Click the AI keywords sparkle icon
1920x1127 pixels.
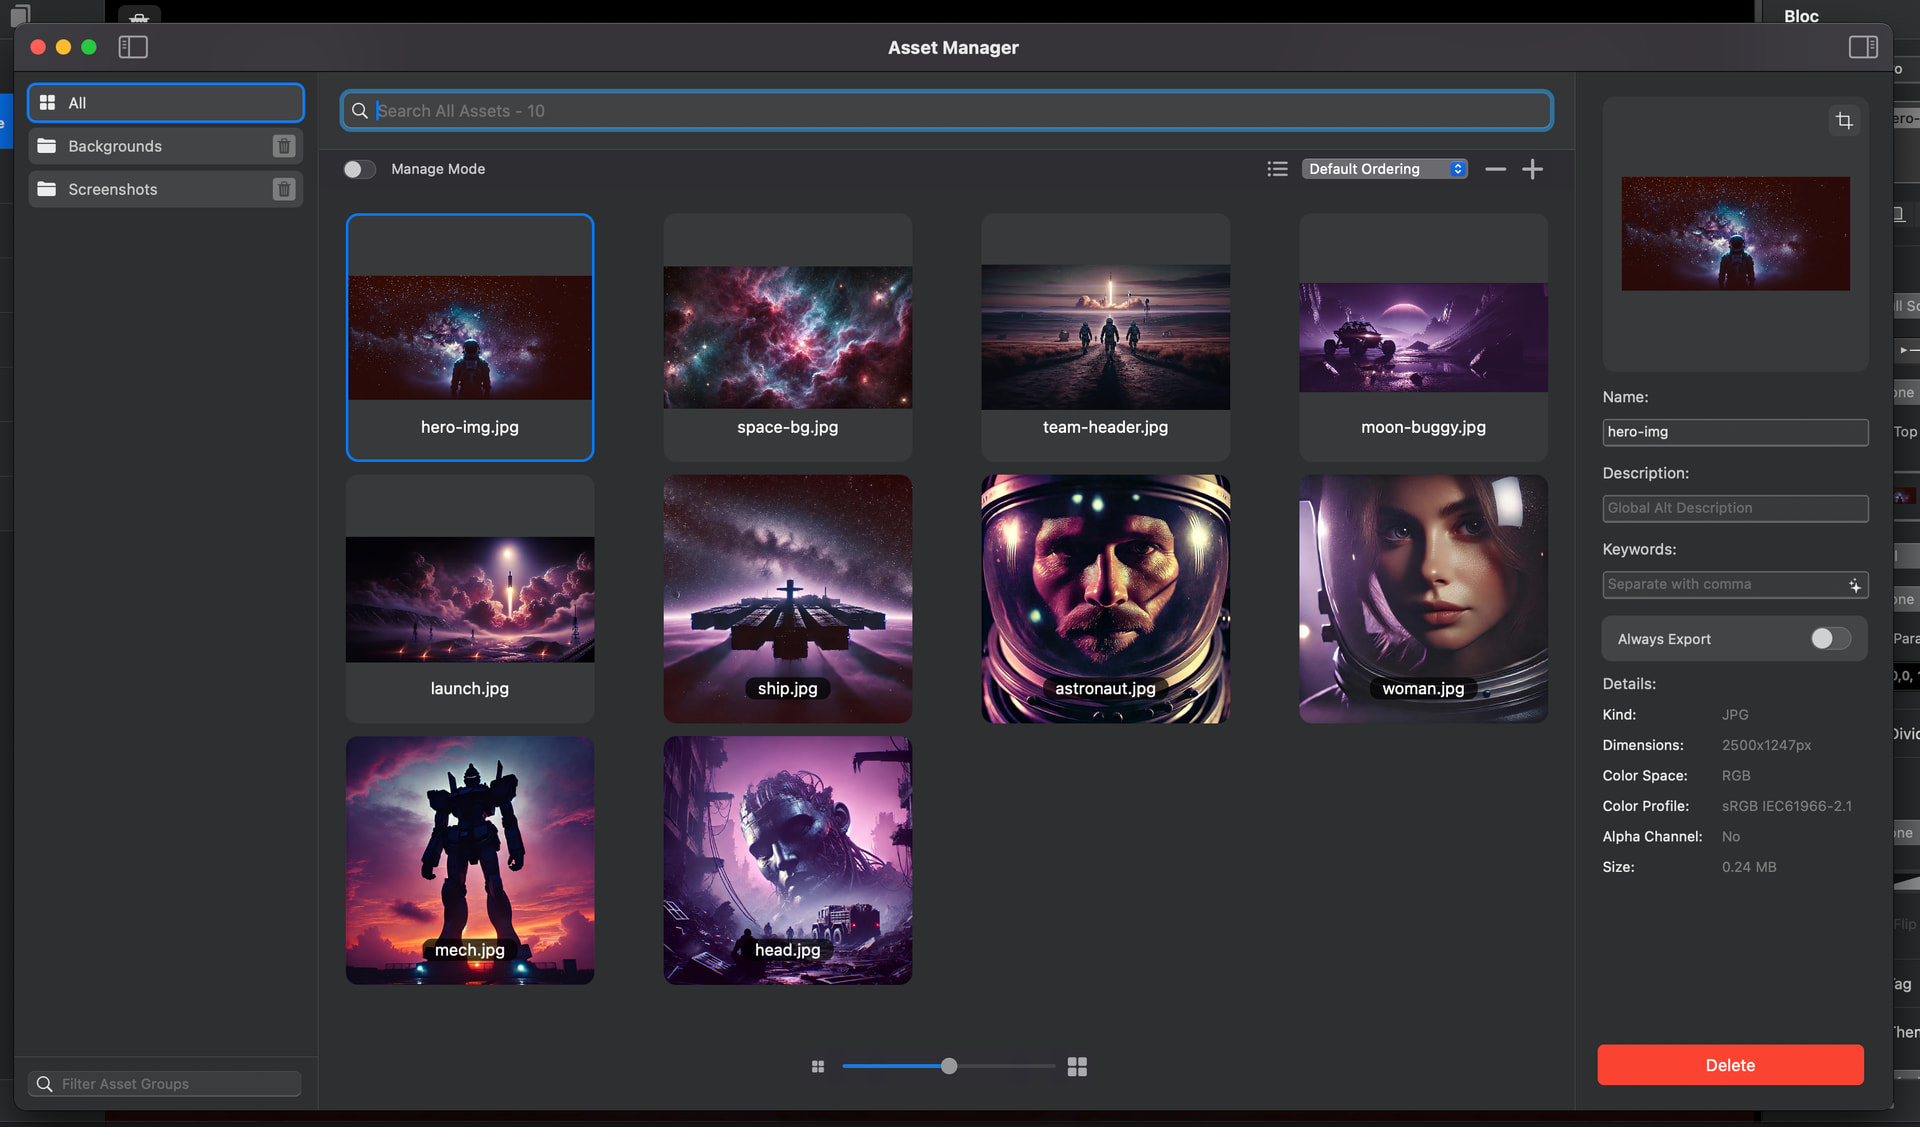(1854, 585)
